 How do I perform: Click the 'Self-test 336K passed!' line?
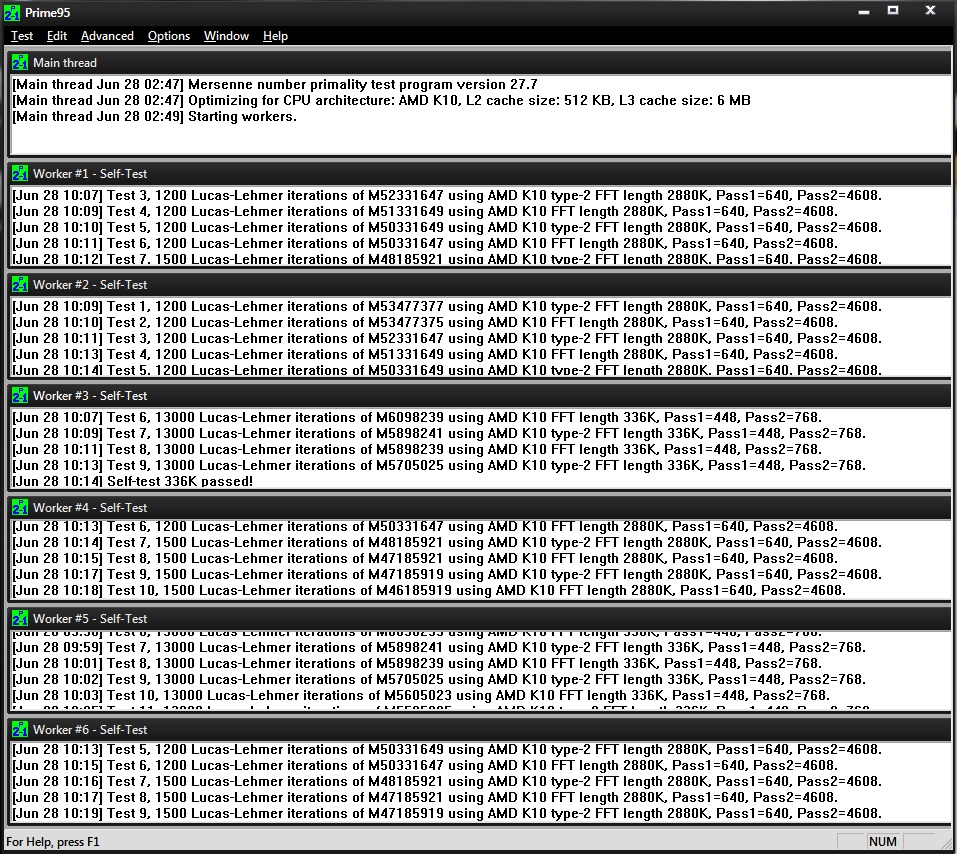pyautogui.click(x=132, y=481)
